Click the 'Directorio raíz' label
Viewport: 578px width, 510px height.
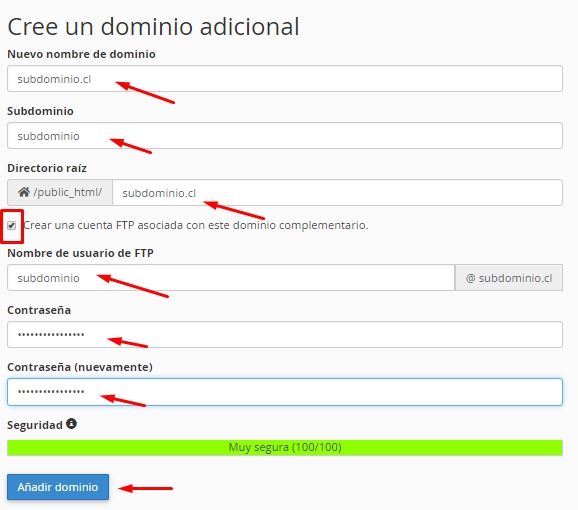47,168
